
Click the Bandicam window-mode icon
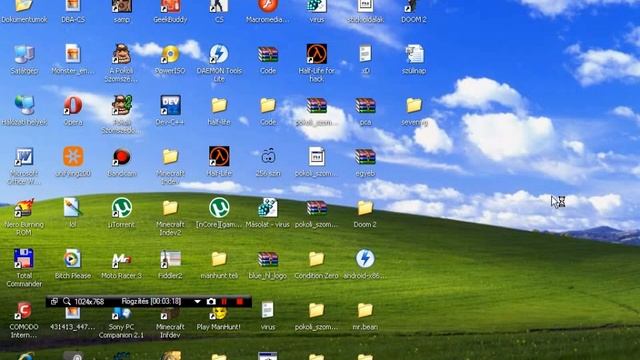[x=54, y=302]
